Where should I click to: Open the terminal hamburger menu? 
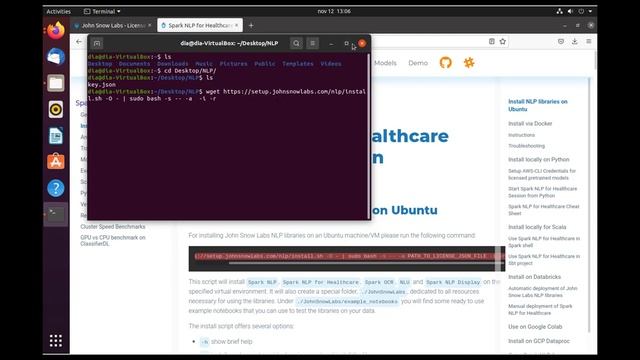(x=313, y=43)
